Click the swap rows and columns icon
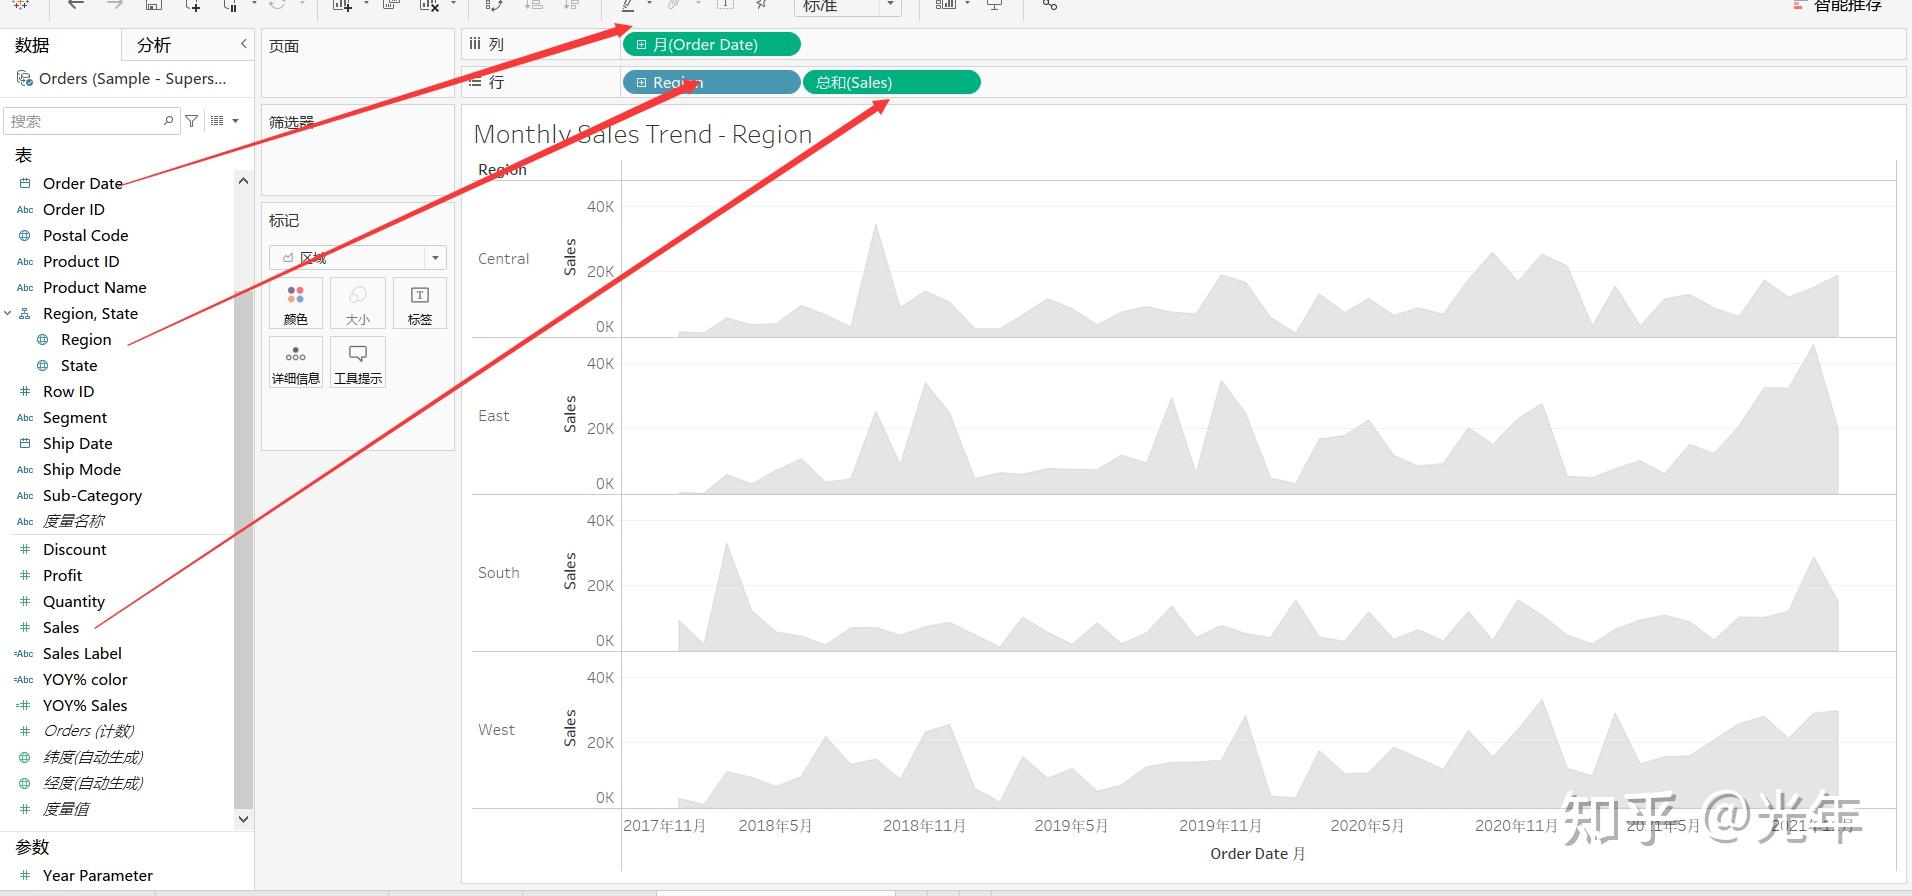Viewport: 1912px width, 896px height. point(494,5)
